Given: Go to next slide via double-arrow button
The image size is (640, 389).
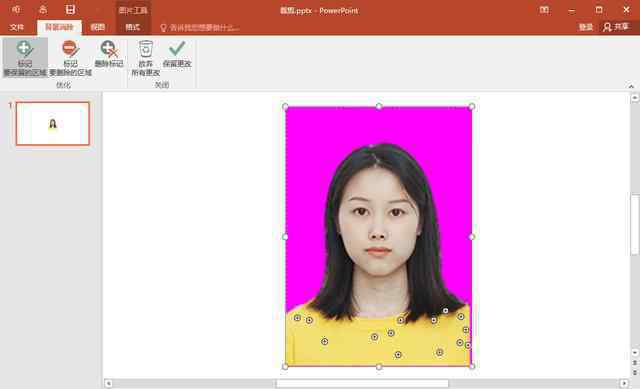Looking at the screenshot, I should [635, 372].
